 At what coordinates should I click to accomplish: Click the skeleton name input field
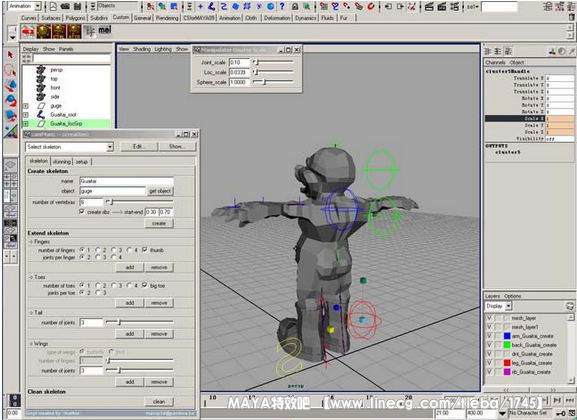tap(126, 181)
